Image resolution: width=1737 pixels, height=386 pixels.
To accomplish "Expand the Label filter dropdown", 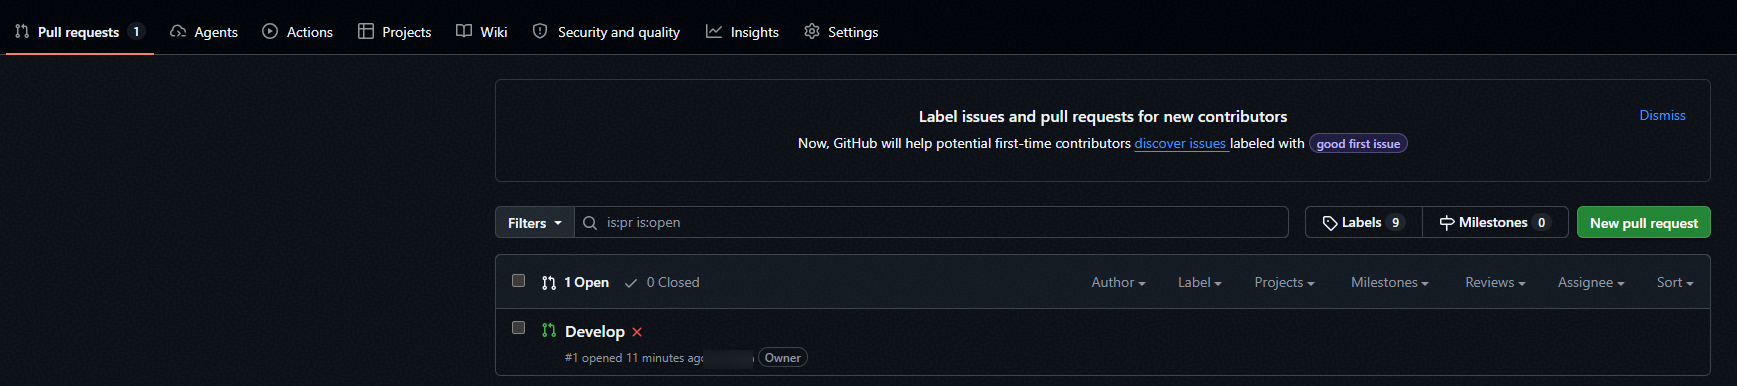I will 1200,283.
